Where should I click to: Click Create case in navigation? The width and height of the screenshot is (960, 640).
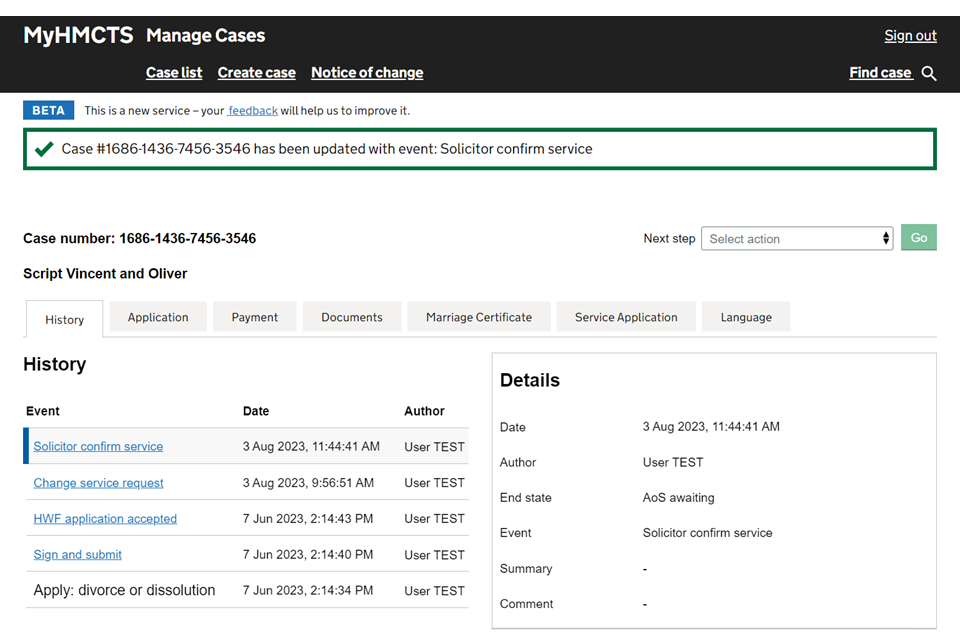257,72
